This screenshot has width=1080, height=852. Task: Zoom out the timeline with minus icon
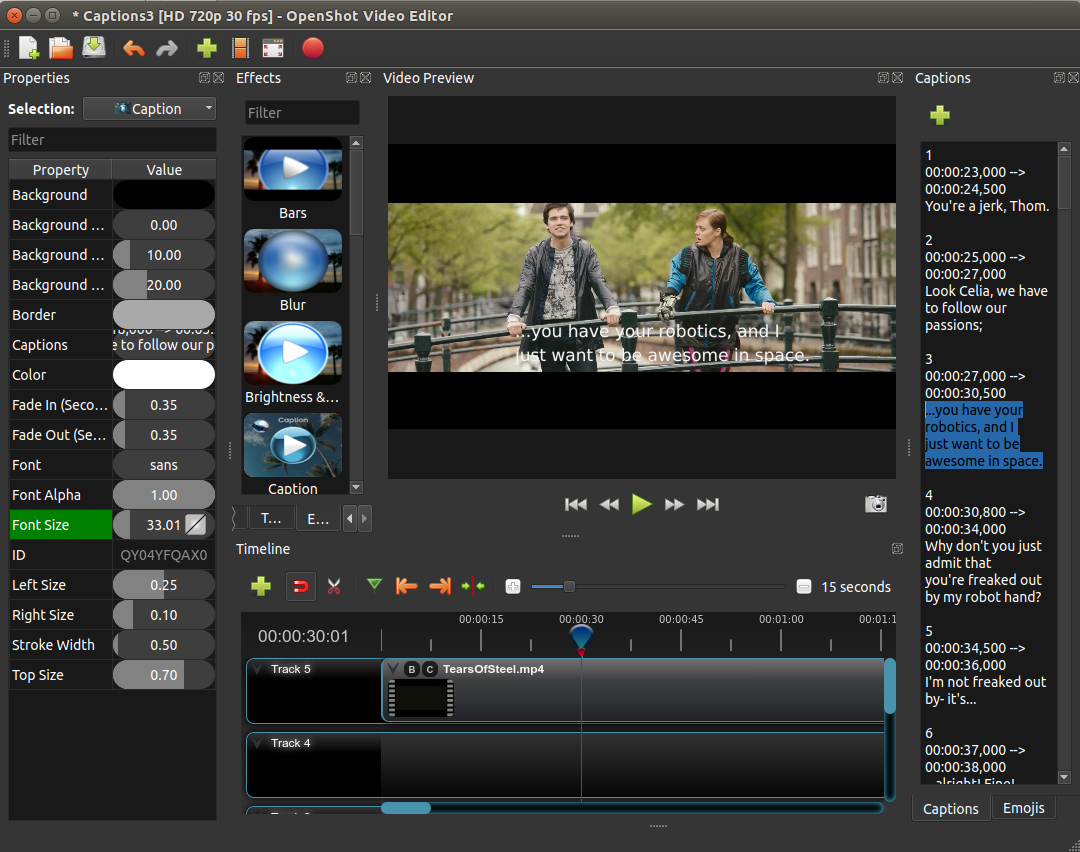pos(804,587)
